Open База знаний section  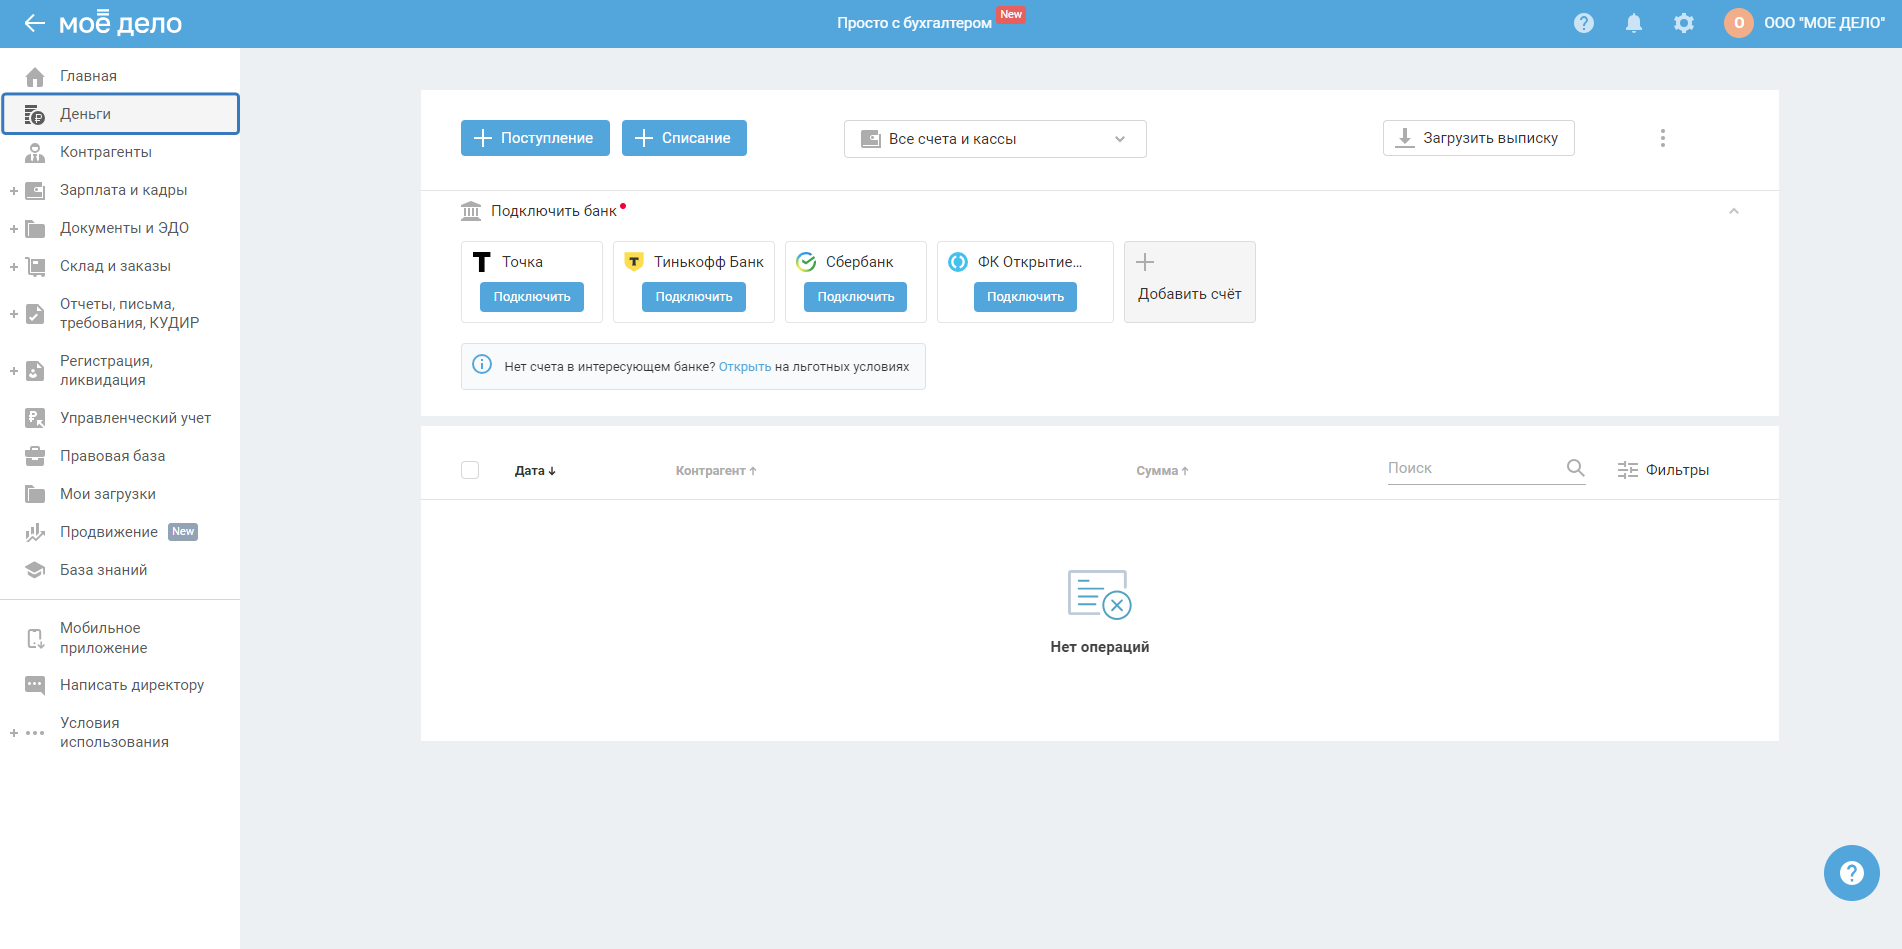pyautogui.click(x=120, y=570)
